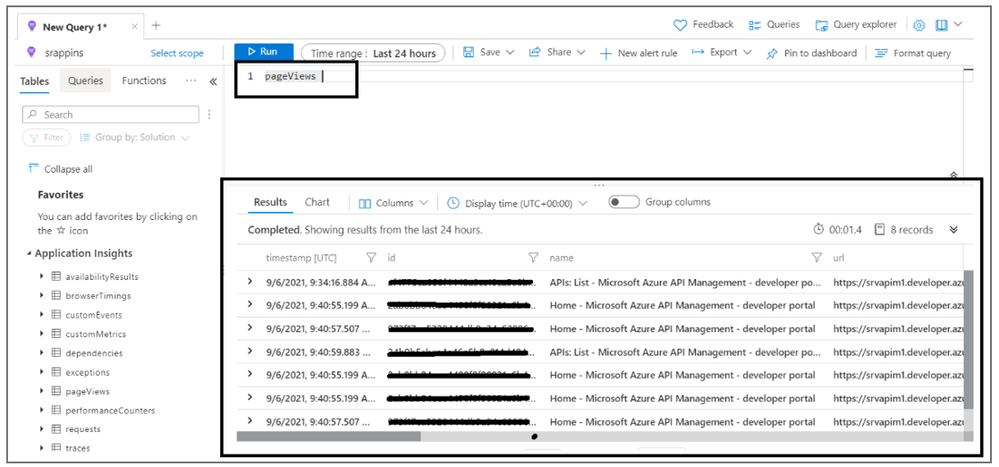Open settings gear icon
This screenshot has width=999, height=467.
(919, 25)
